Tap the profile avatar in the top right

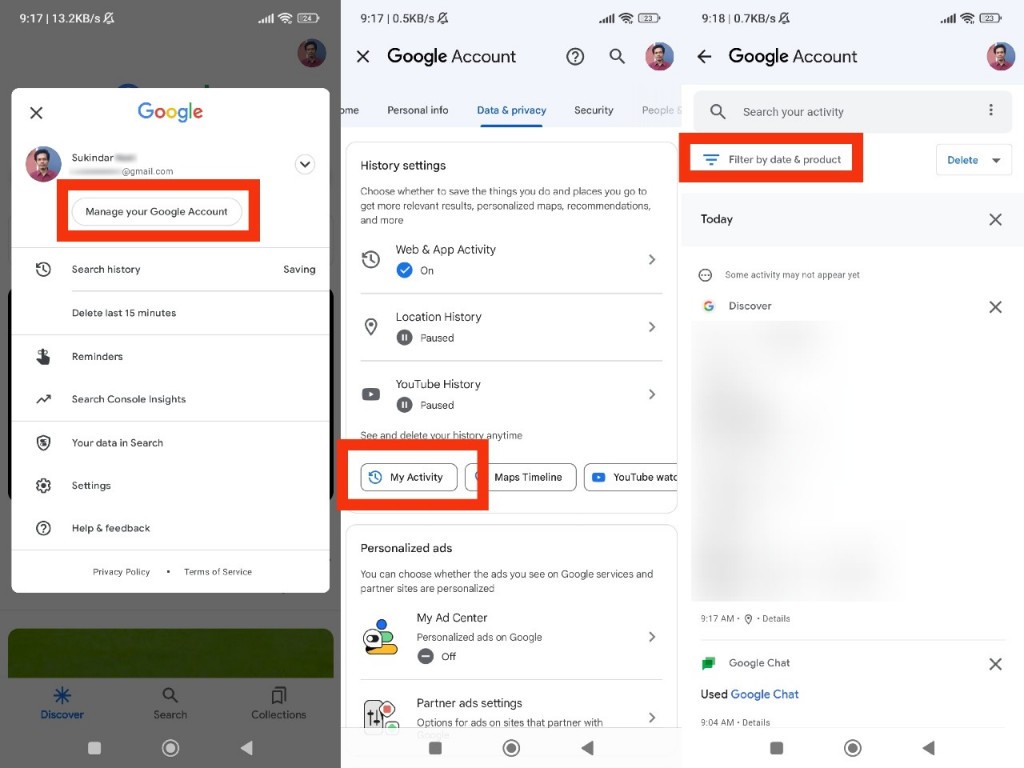pyautogui.click(x=1001, y=57)
